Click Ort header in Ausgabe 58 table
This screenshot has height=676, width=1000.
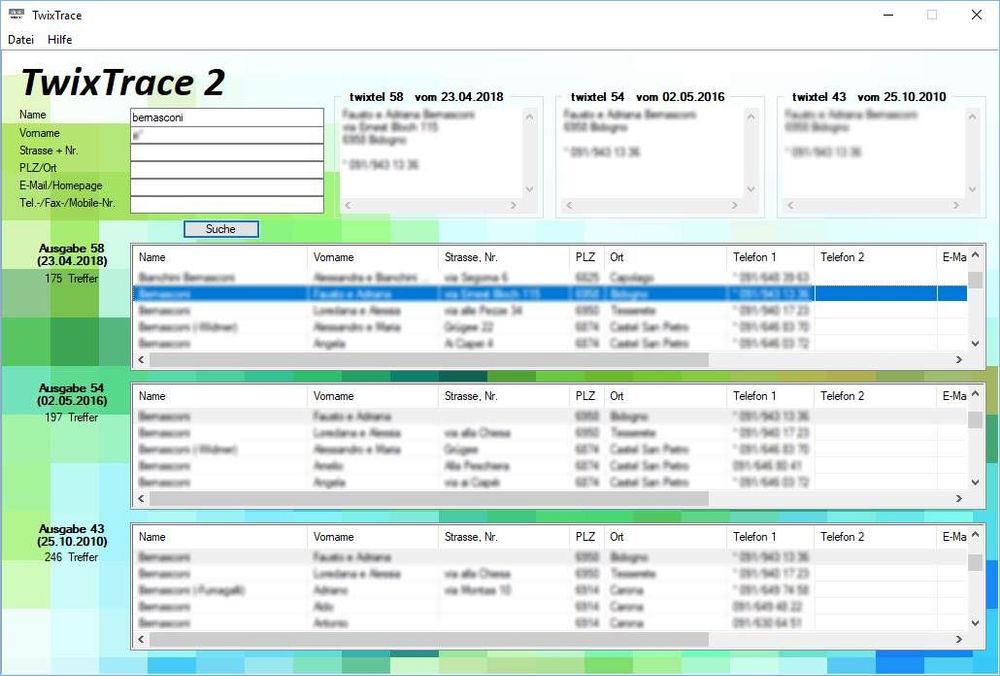(665, 258)
